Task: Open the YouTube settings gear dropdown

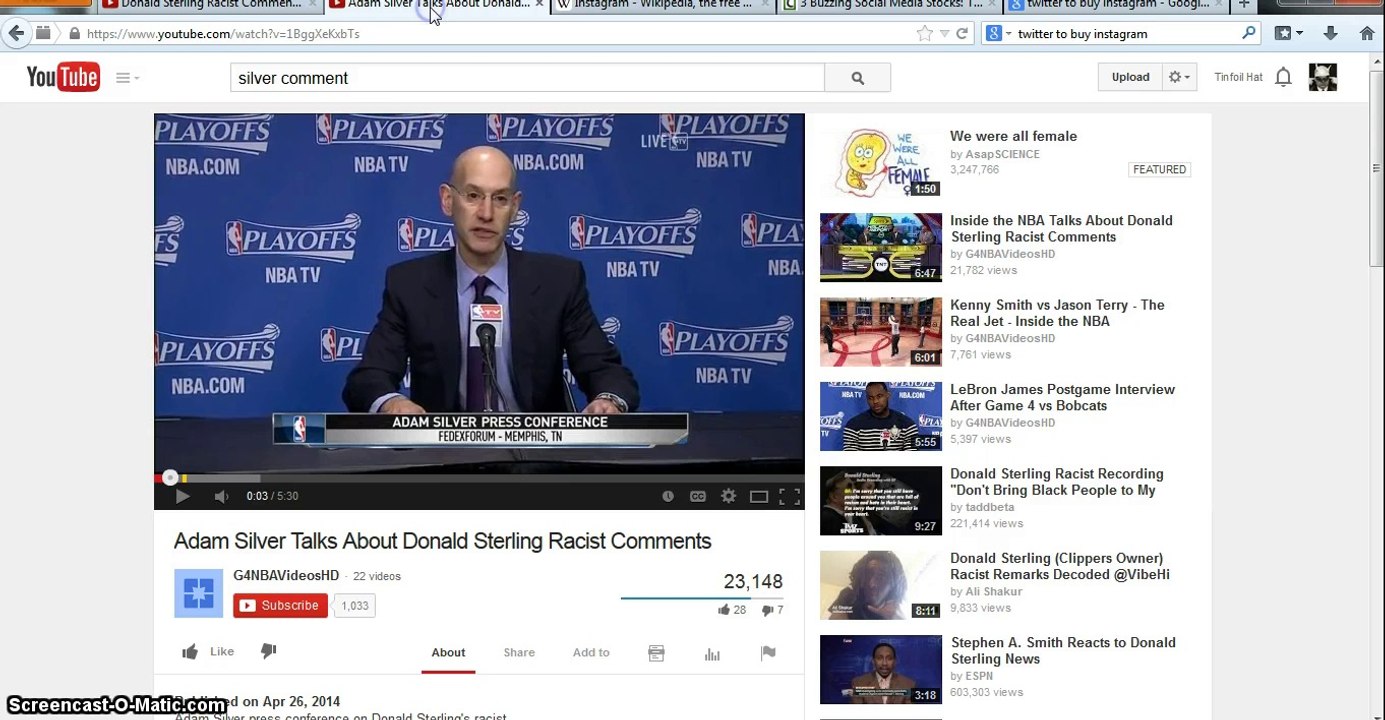Action: pyautogui.click(x=1180, y=77)
